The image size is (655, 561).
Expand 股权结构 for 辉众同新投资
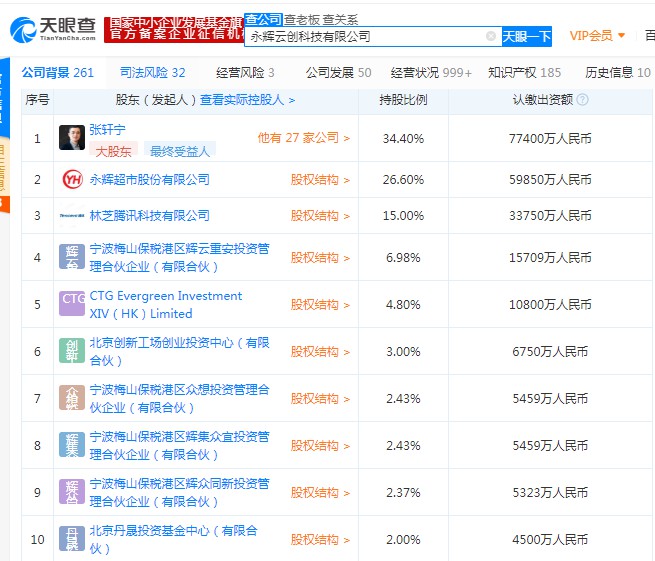[320, 492]
